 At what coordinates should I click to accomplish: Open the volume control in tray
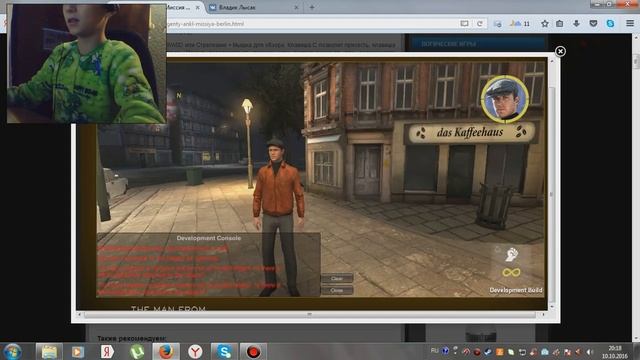589,352
